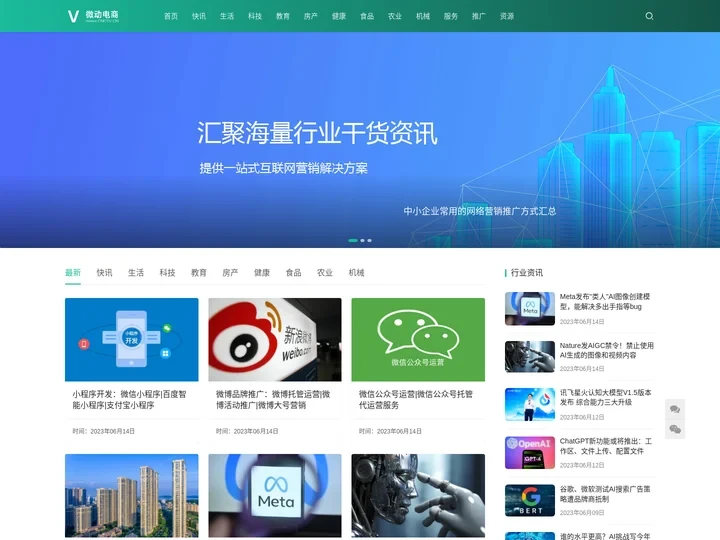Open article title 微博品牌推广
This screenshot has height=540, width=720.
click(x=273, y=399)
